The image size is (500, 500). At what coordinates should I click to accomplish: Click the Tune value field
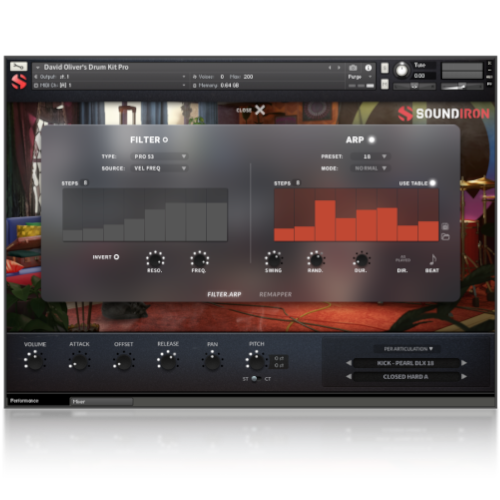[x=424, y=76]
